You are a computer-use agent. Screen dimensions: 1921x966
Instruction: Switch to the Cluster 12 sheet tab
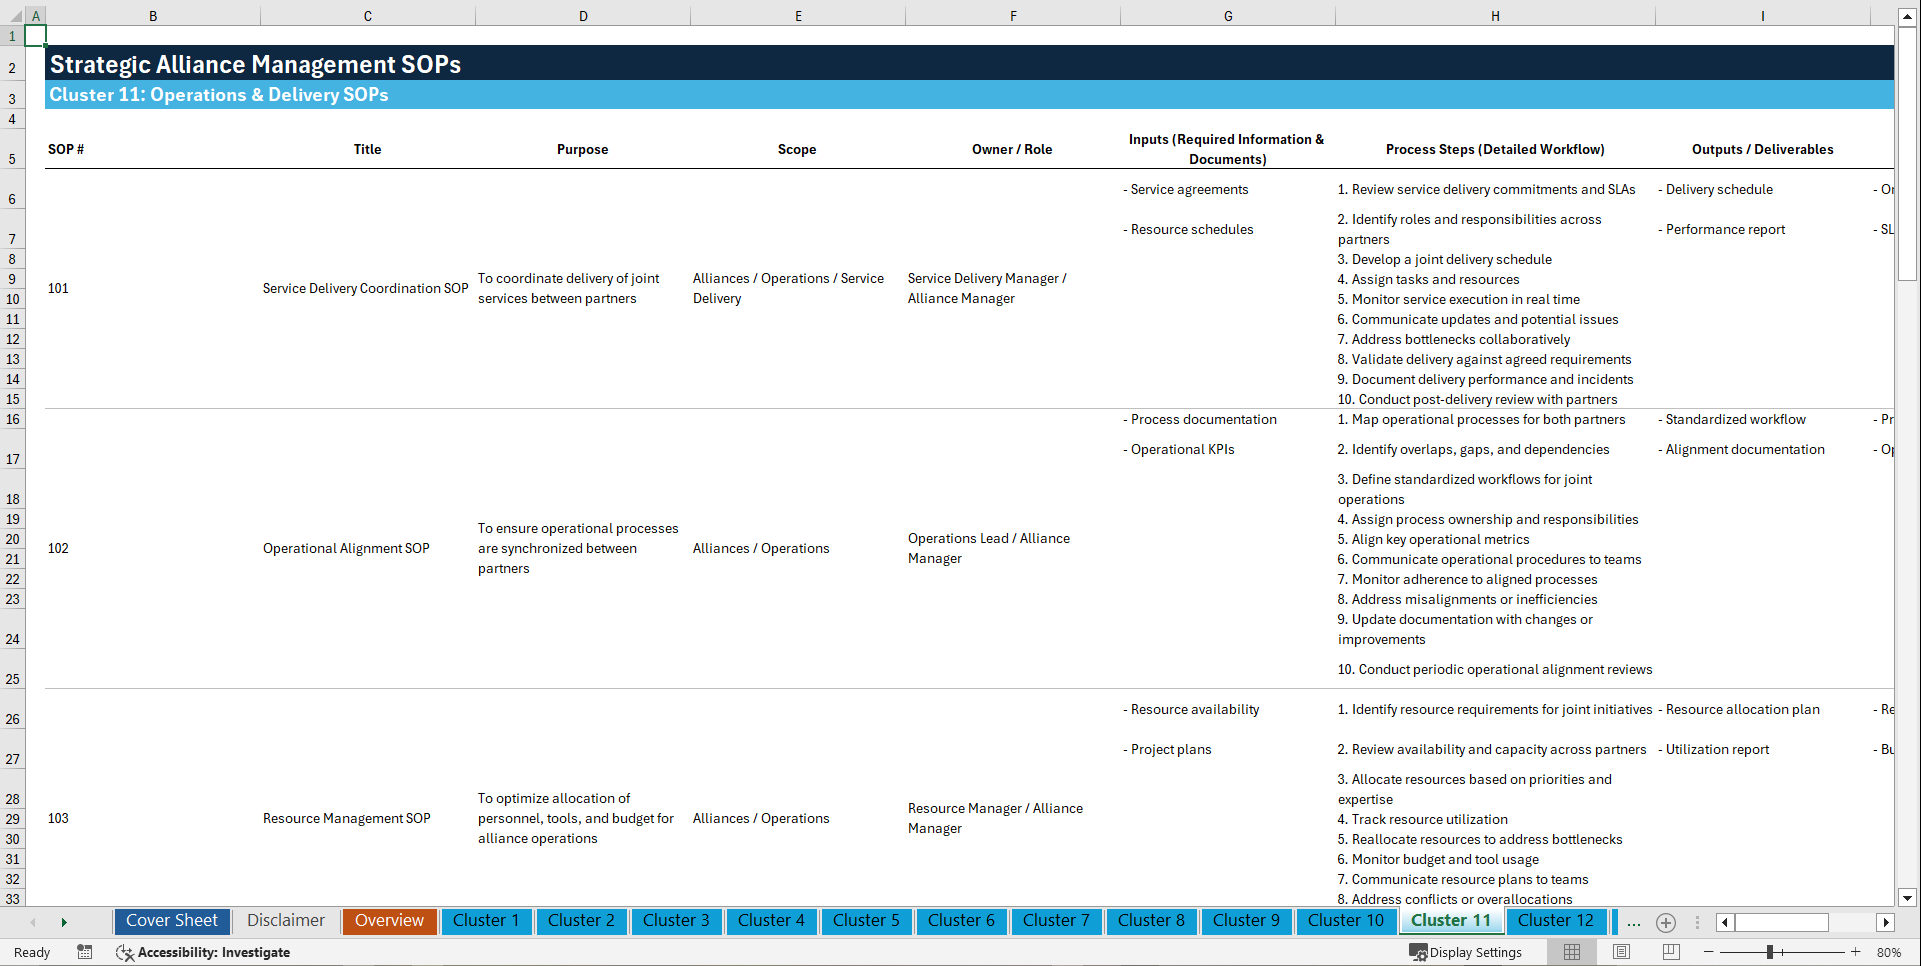tap(1556, 921)
